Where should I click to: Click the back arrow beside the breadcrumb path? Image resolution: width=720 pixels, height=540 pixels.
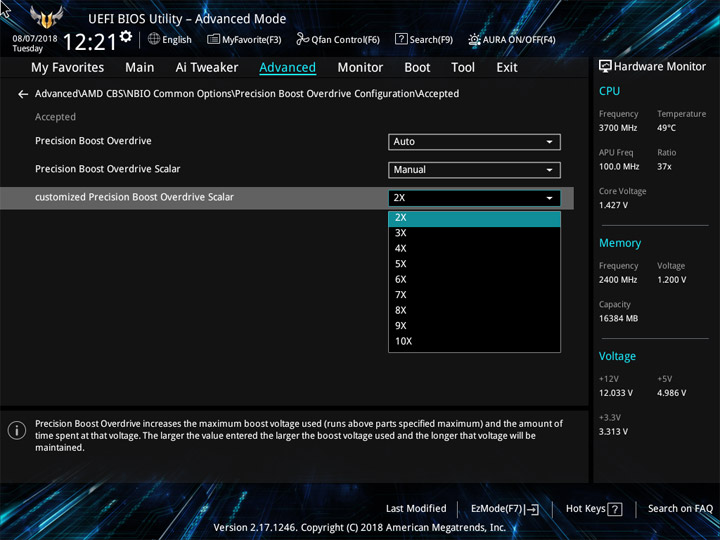(x=23, y=94)
